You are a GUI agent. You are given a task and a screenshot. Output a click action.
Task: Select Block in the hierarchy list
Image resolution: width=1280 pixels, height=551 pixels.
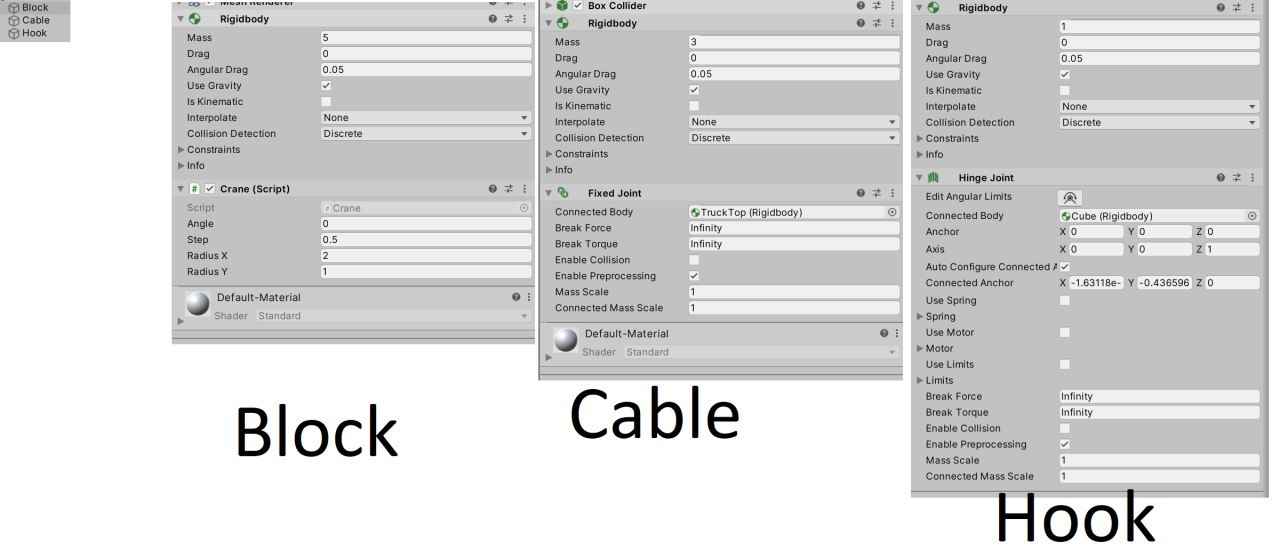36,8
